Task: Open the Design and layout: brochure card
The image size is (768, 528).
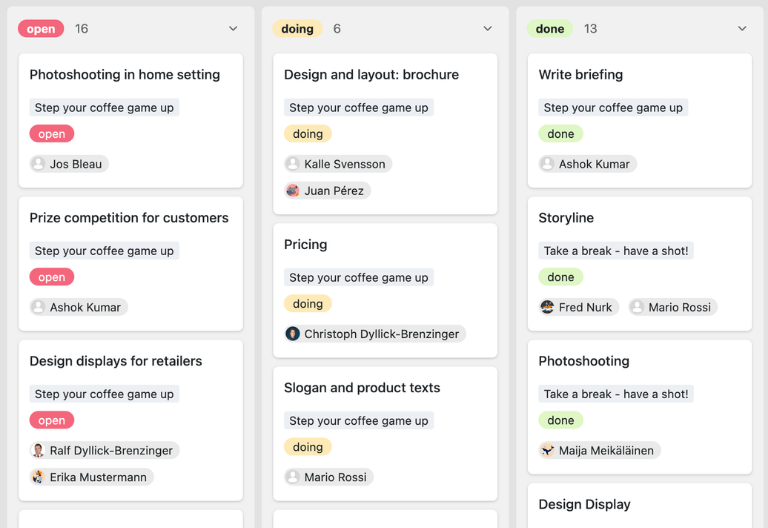Action: (385, 134)
